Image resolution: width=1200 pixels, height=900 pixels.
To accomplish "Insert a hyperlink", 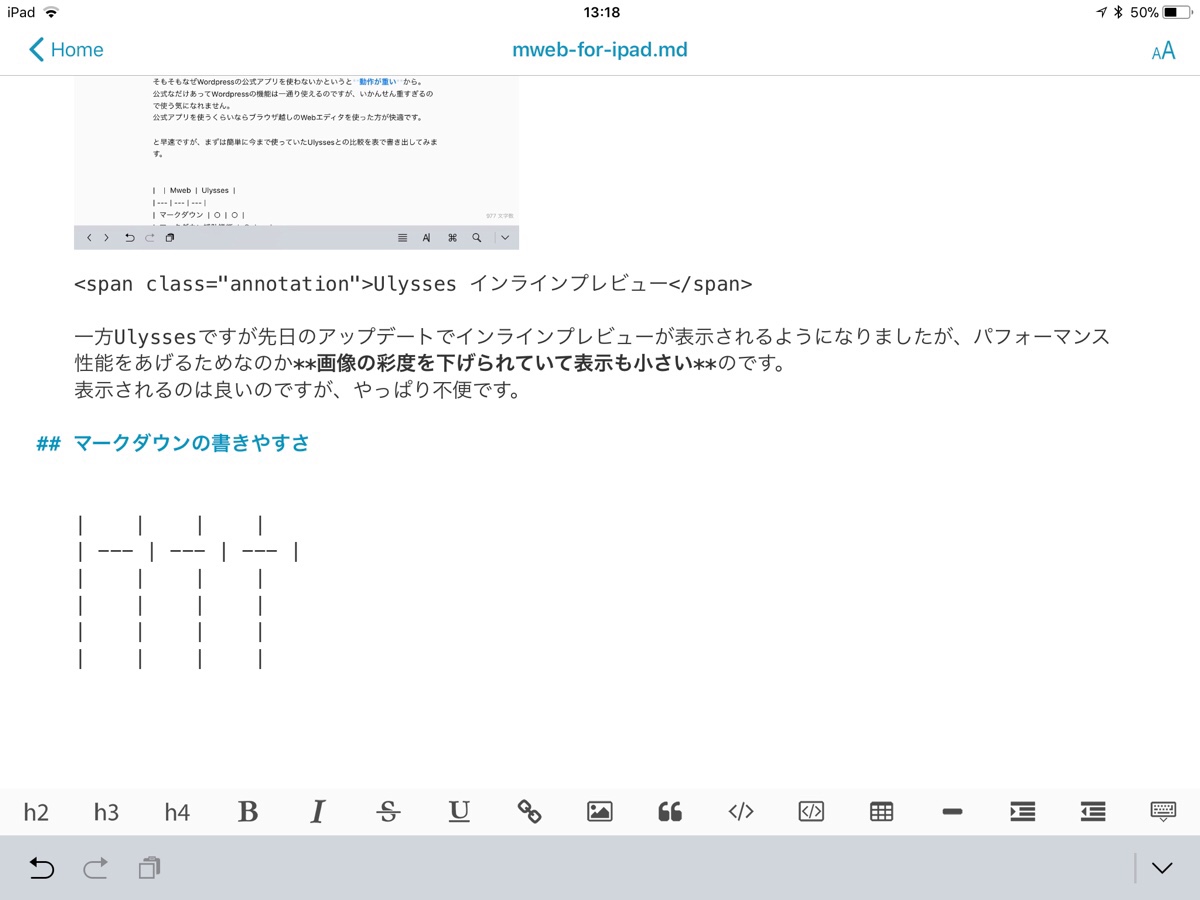I will pos(529,812).
